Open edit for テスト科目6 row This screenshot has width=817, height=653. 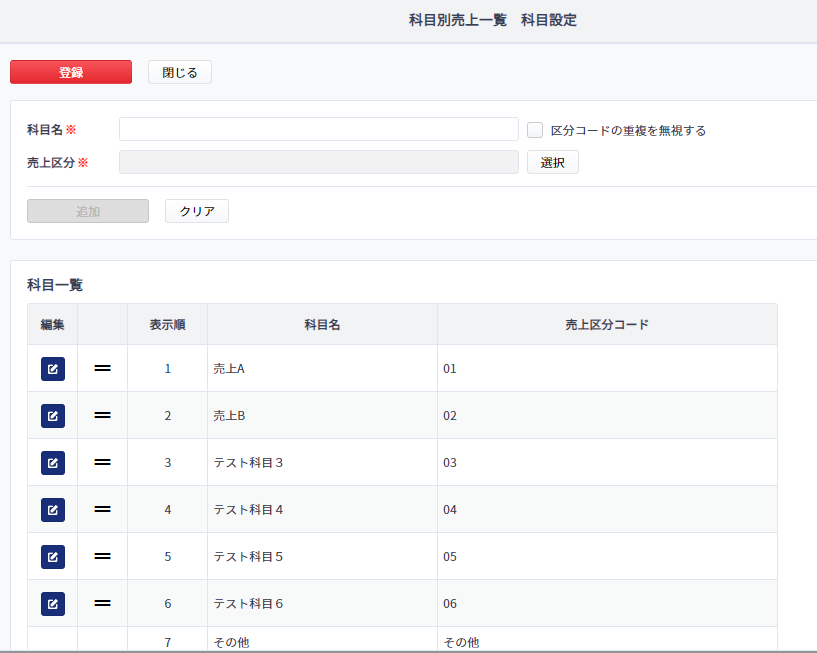coord(53,603)
